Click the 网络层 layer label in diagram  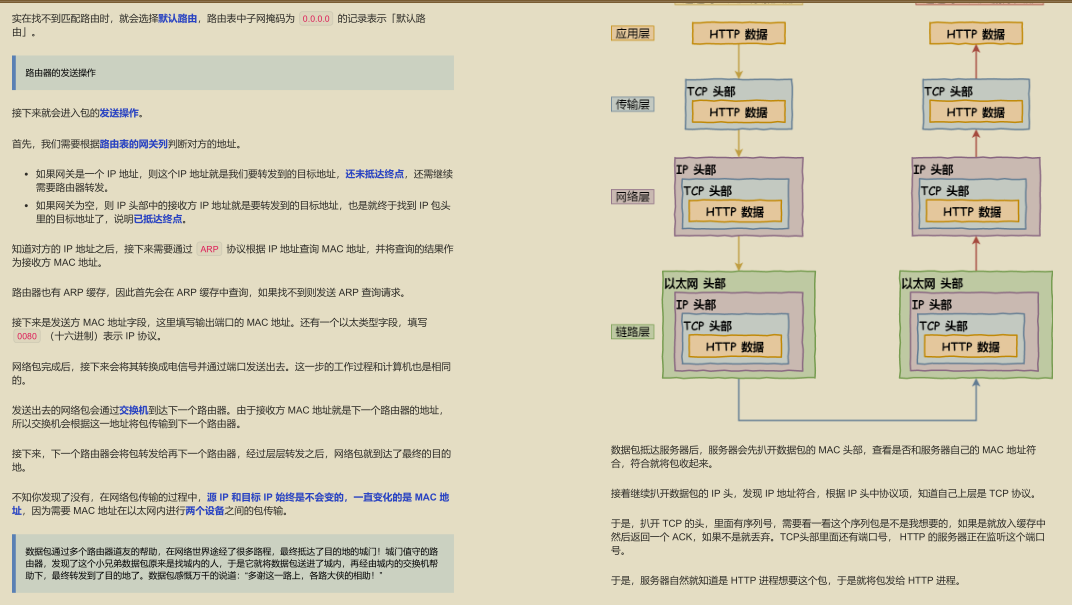point(632,197)
